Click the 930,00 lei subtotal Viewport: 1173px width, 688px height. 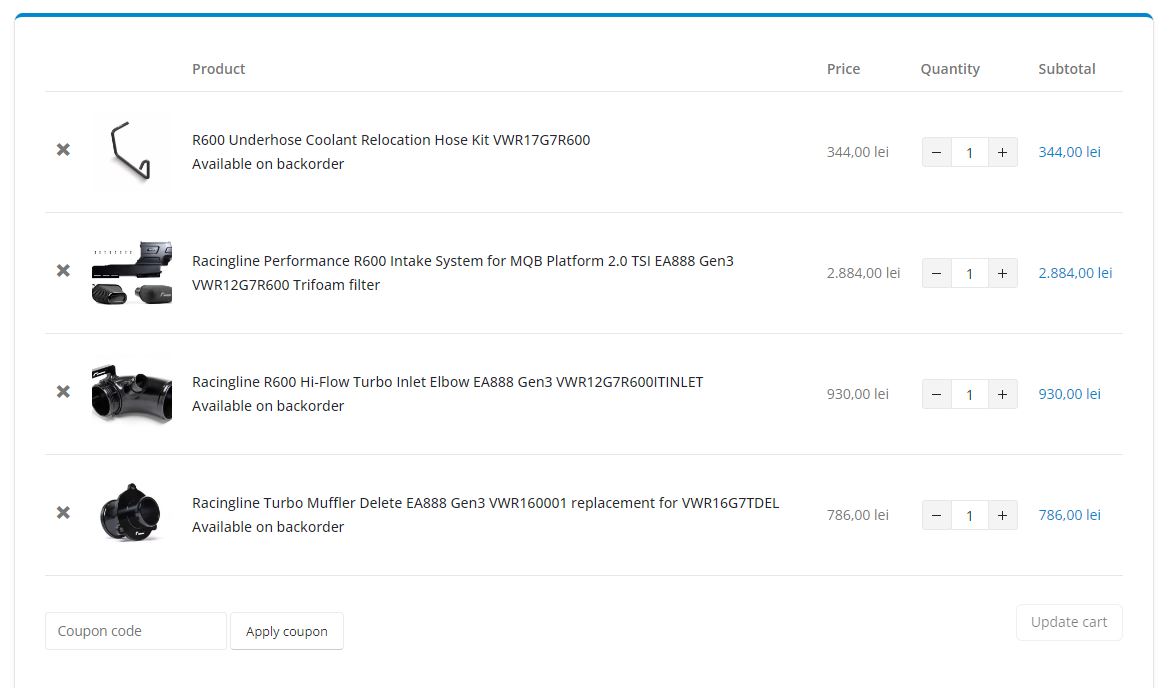point(1070,394)
